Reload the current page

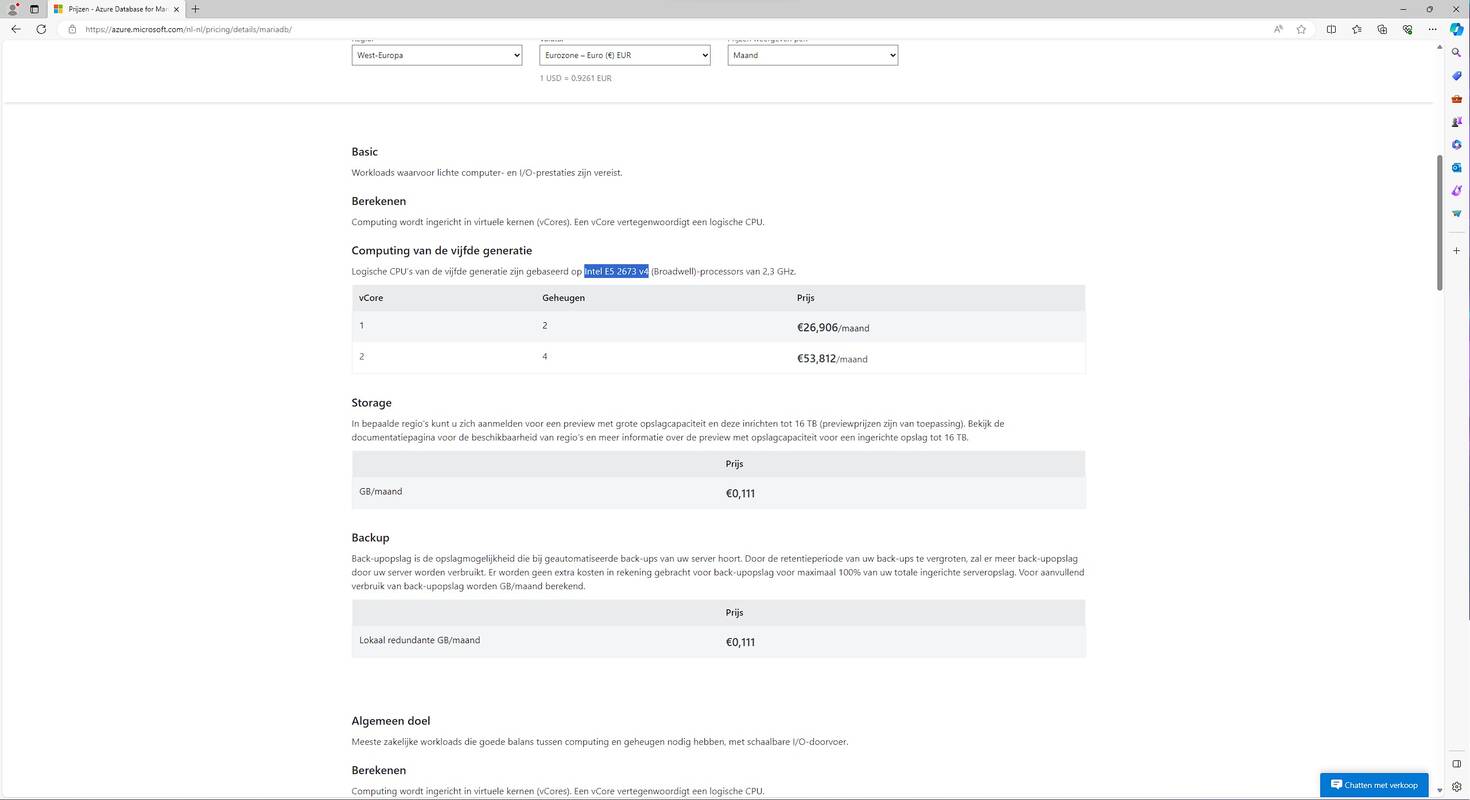coord(41,29)
